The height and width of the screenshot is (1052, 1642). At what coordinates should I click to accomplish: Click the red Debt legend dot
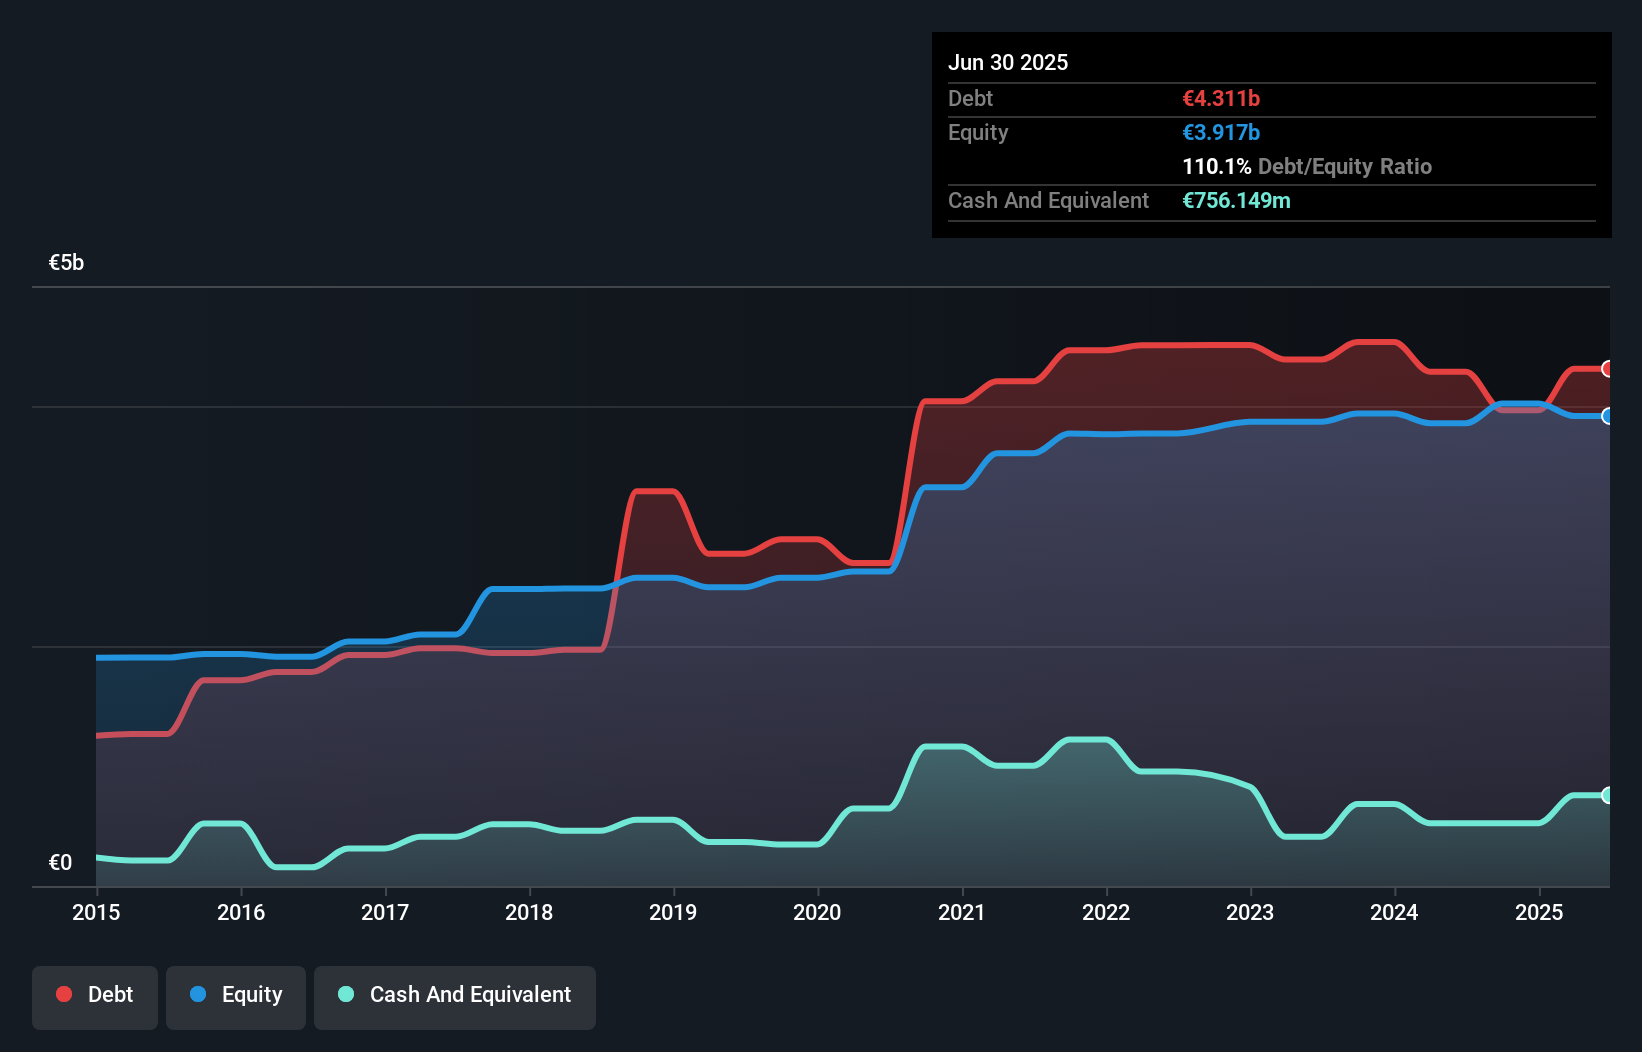tap(64, 994)
